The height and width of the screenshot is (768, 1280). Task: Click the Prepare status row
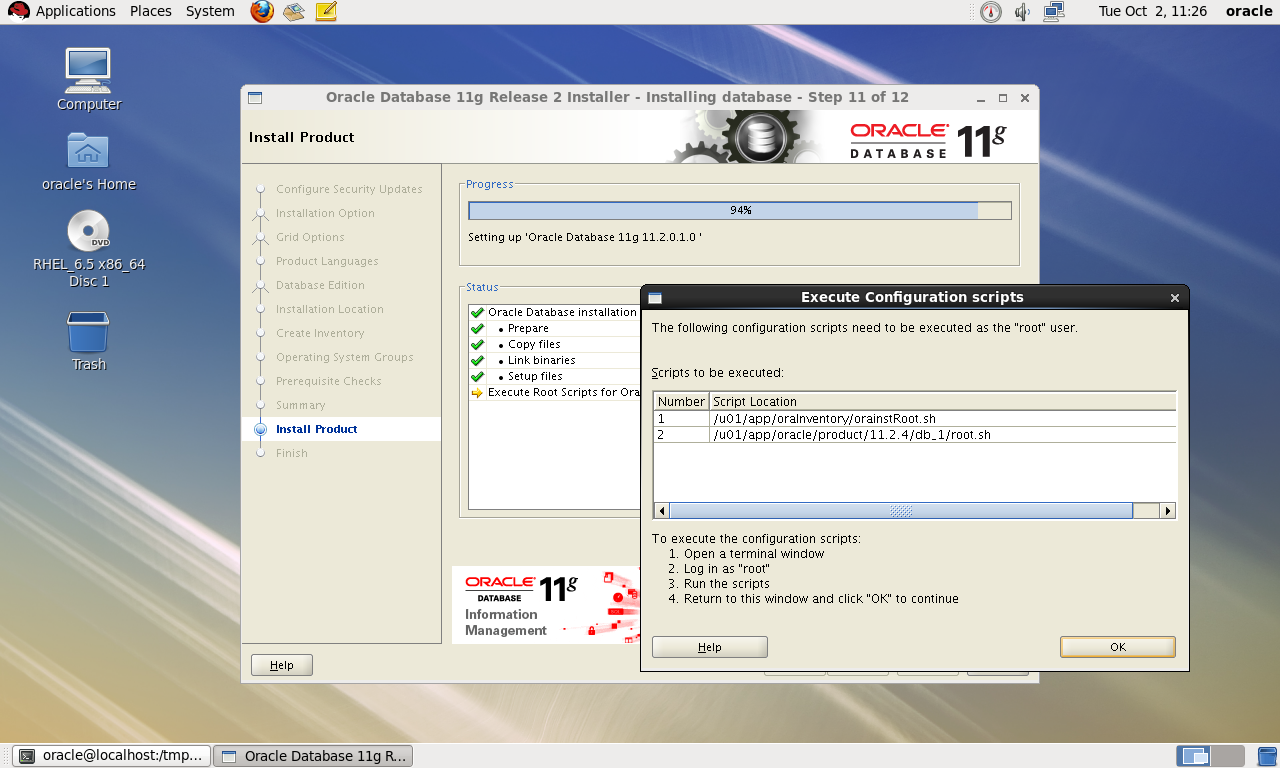[x=554, y=328]
